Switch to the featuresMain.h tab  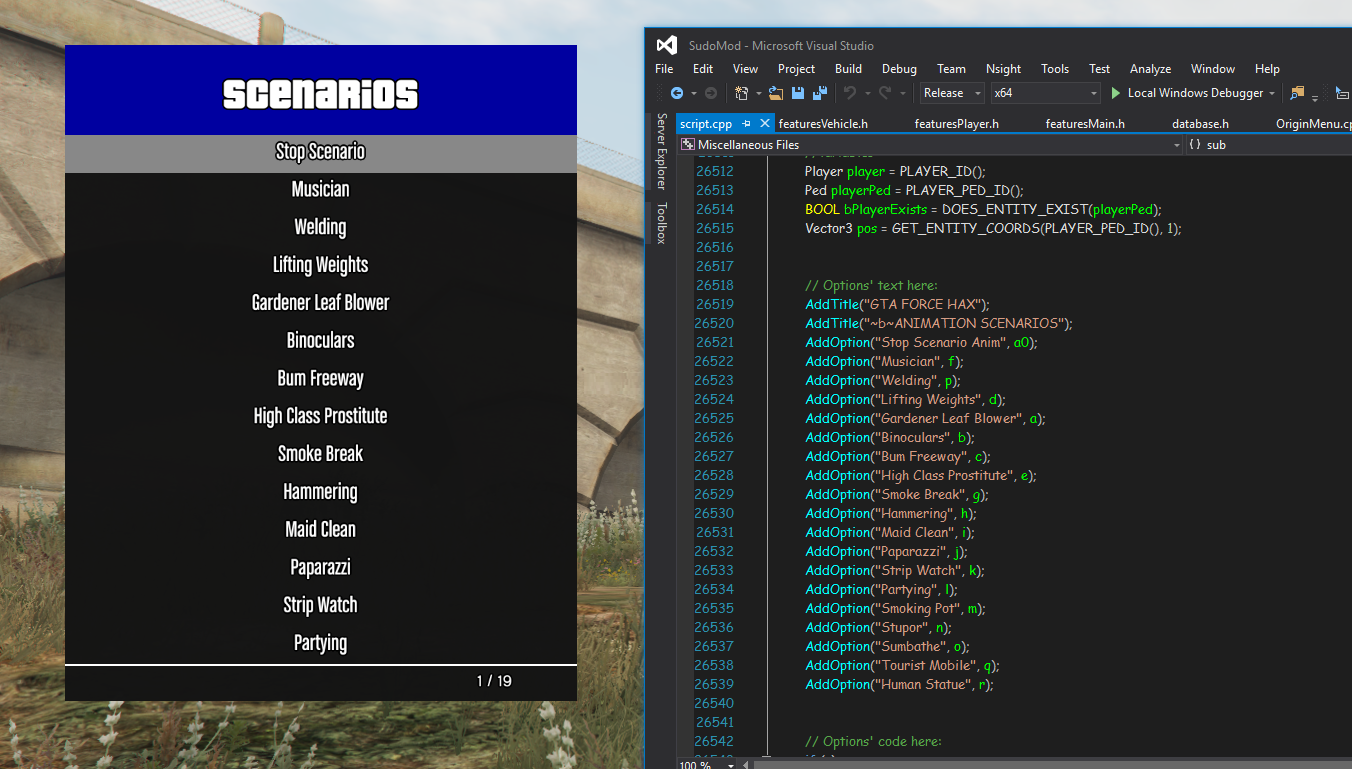tap(1085, 124)
